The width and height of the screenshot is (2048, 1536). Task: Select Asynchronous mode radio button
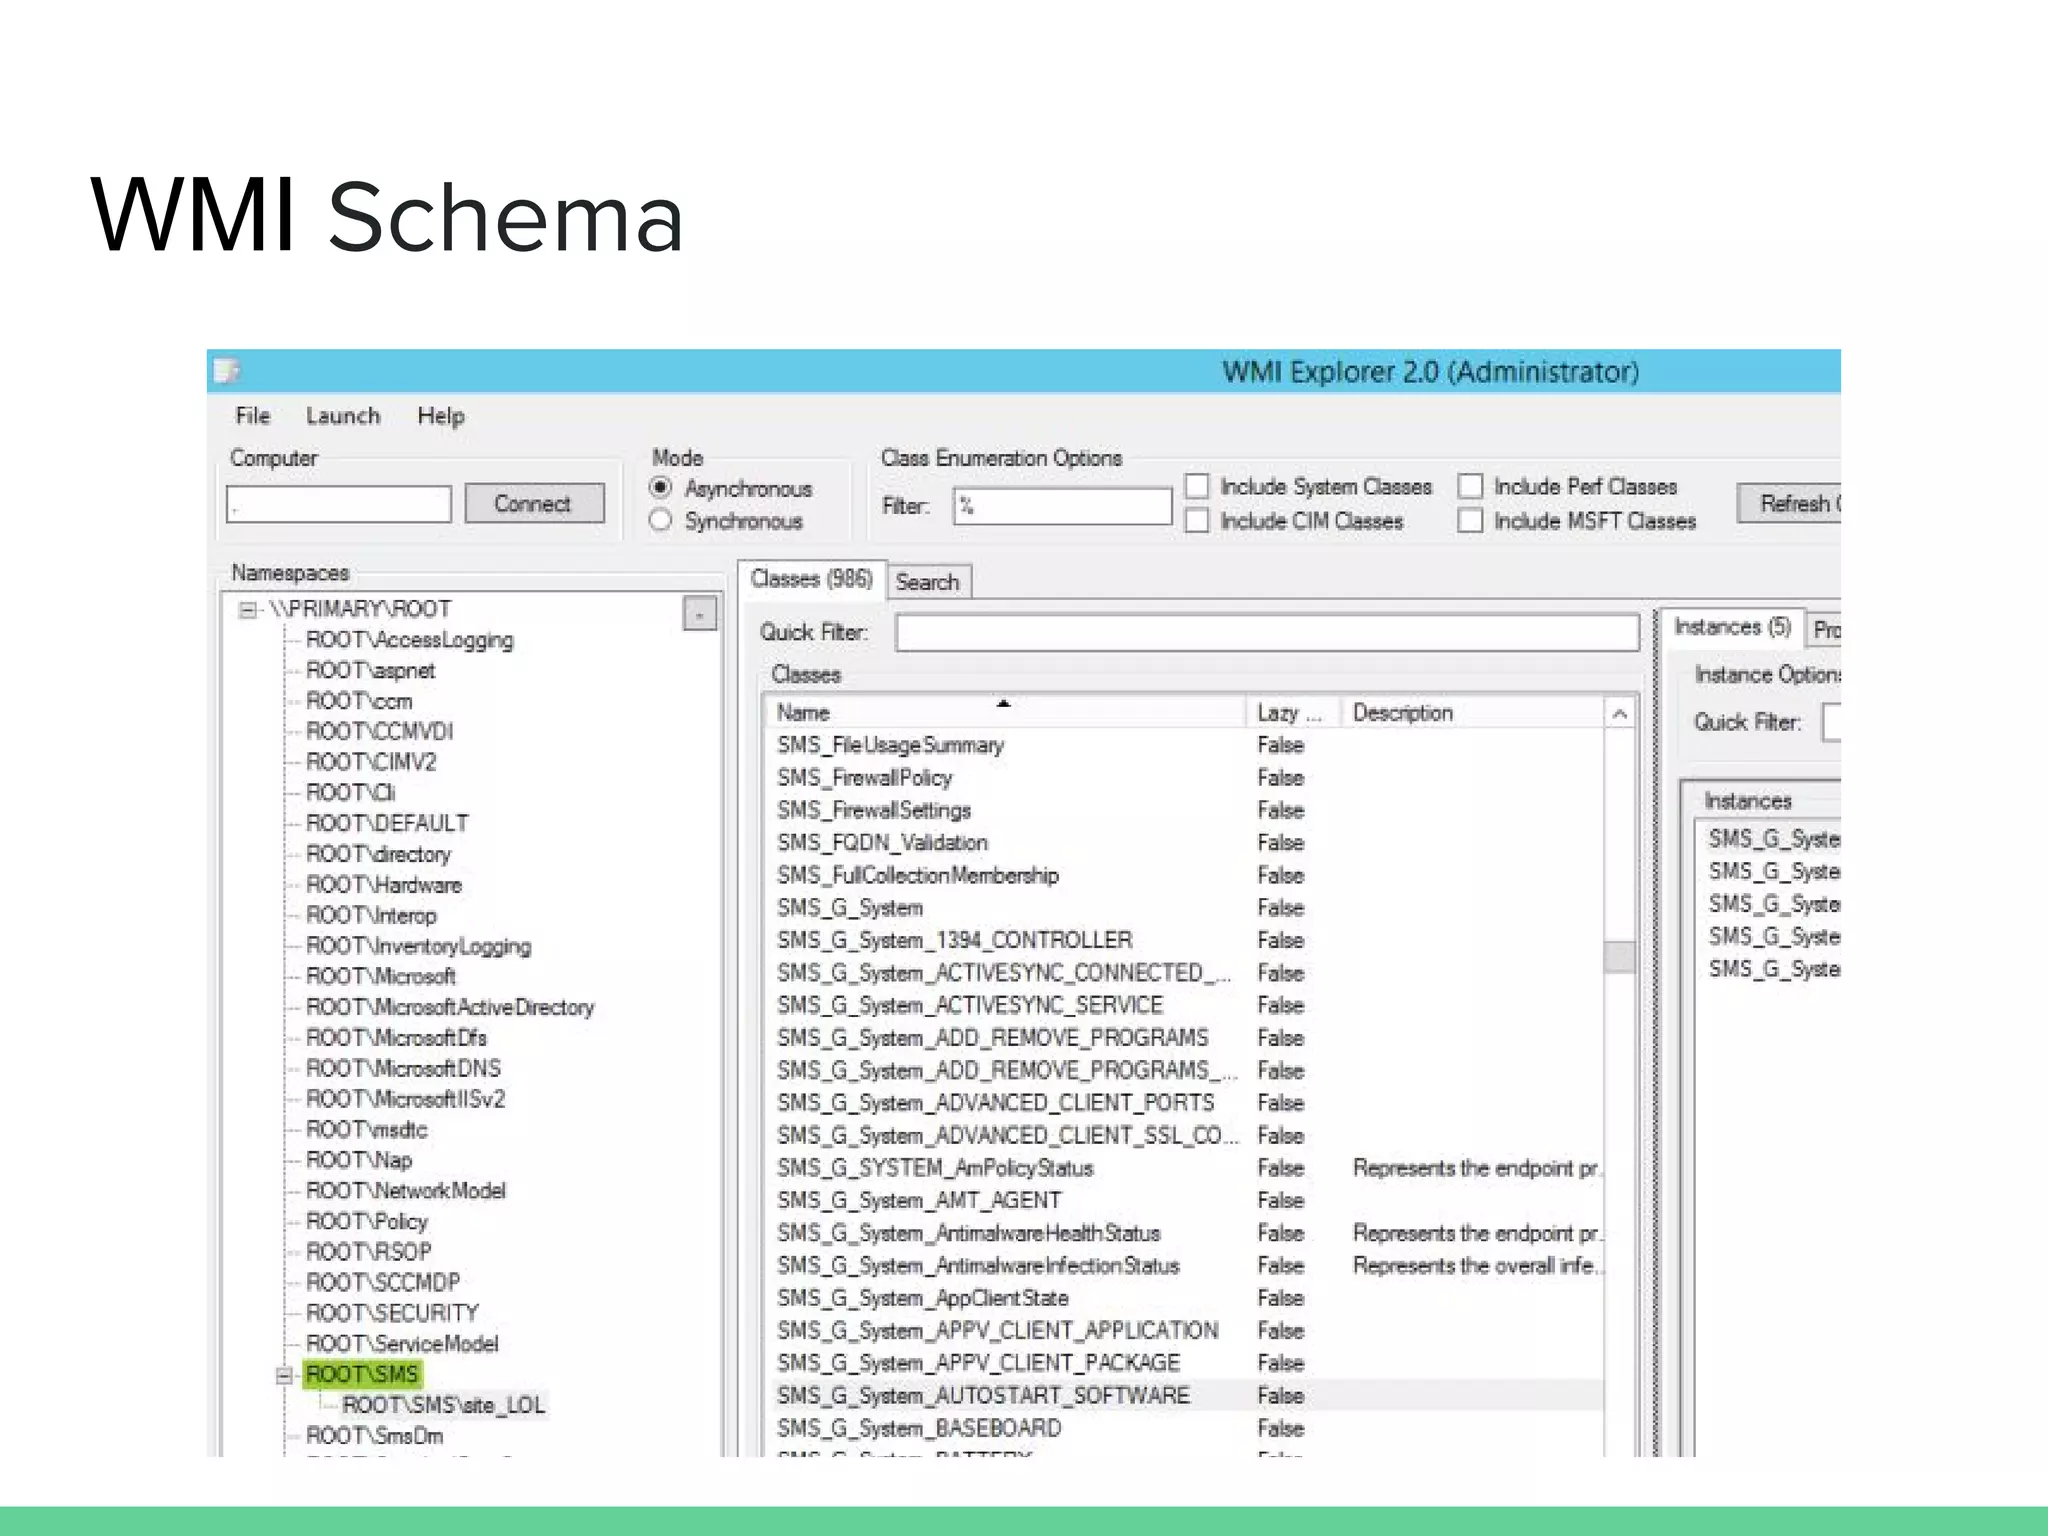pos(660,488)
